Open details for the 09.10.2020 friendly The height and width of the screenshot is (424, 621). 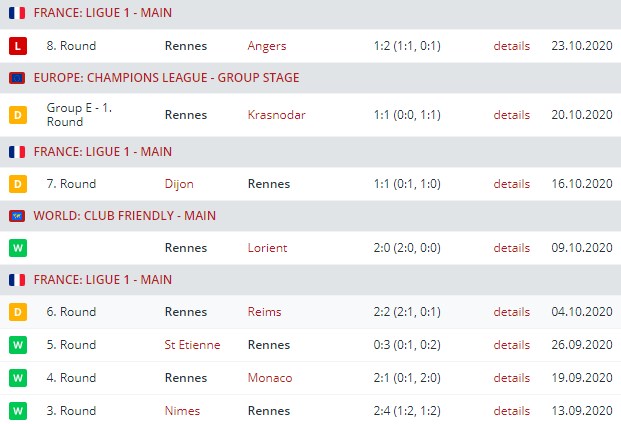click(511, 248)
